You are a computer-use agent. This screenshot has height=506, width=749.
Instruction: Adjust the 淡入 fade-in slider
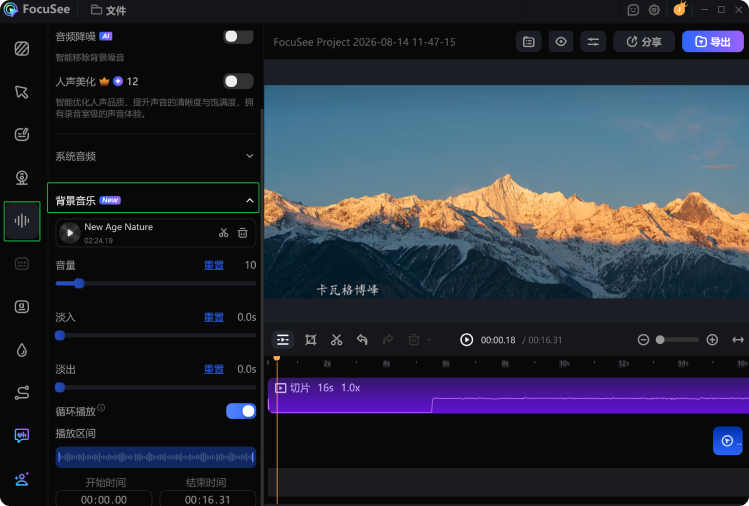coord(156,335)
